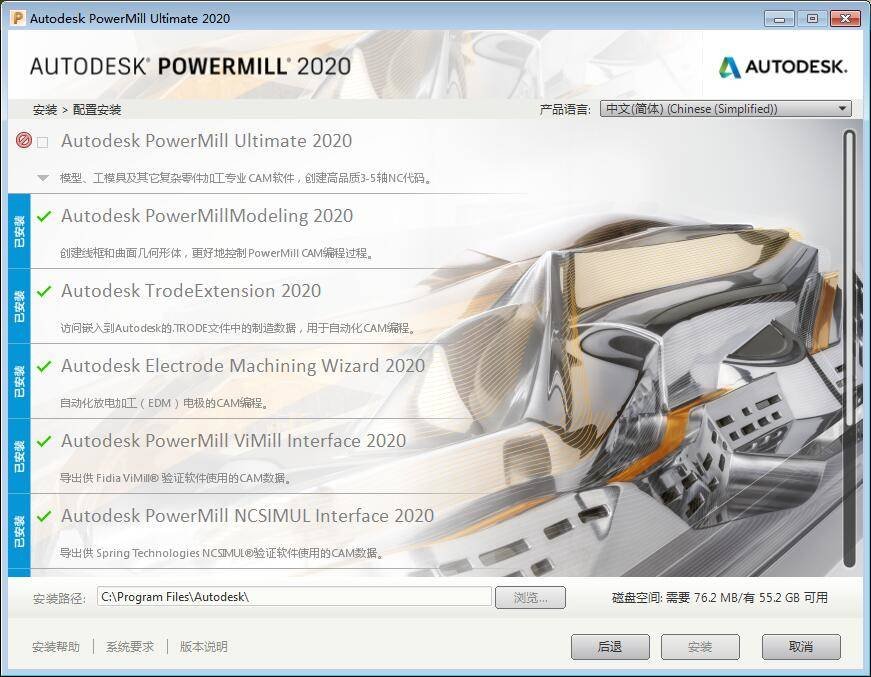
Task: Click blue 已安装 tab beside PowerMillModeling
Action: coord(19,232)
